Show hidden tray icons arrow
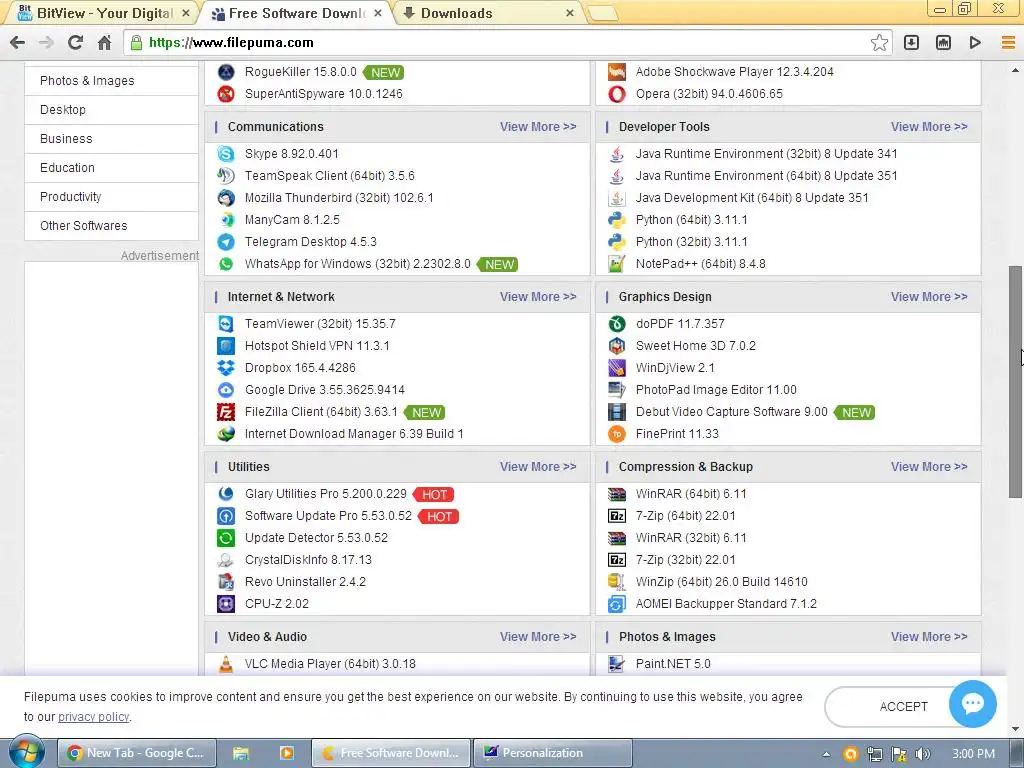Viewport: 1024px width, 768px height. click(x=826, y=754)
